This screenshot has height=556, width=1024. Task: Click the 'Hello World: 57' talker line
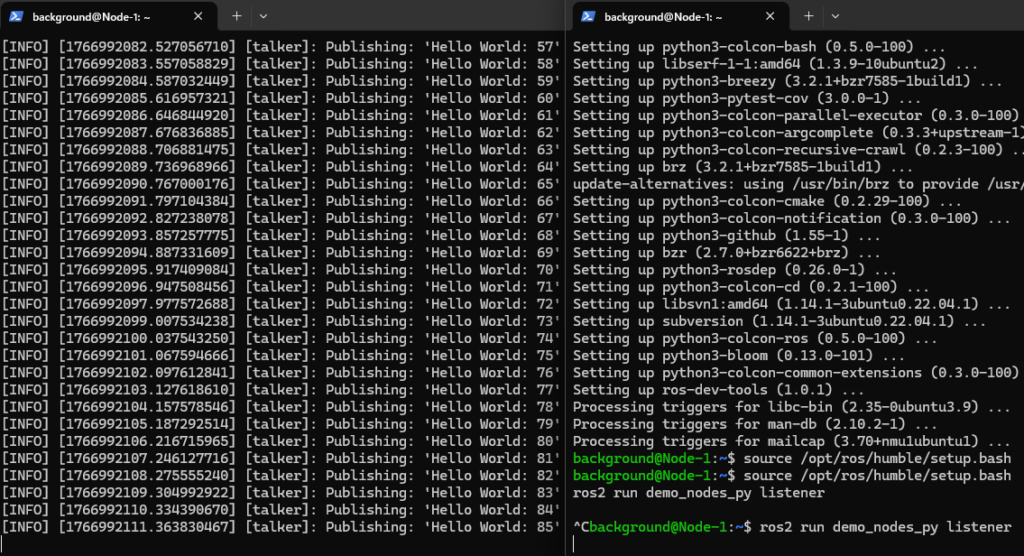[282, 47]
